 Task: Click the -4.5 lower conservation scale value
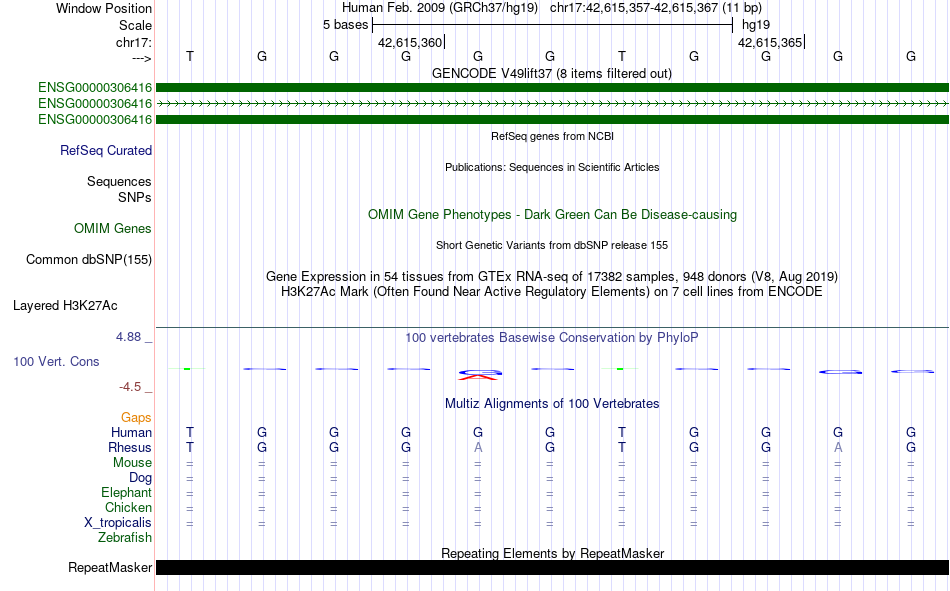[130, 387]
